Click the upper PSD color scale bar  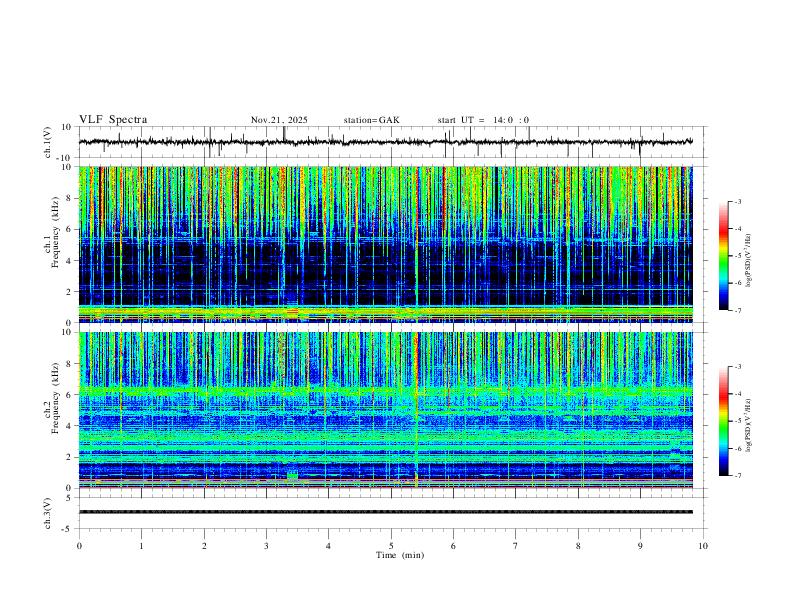(x=724, y=256)
